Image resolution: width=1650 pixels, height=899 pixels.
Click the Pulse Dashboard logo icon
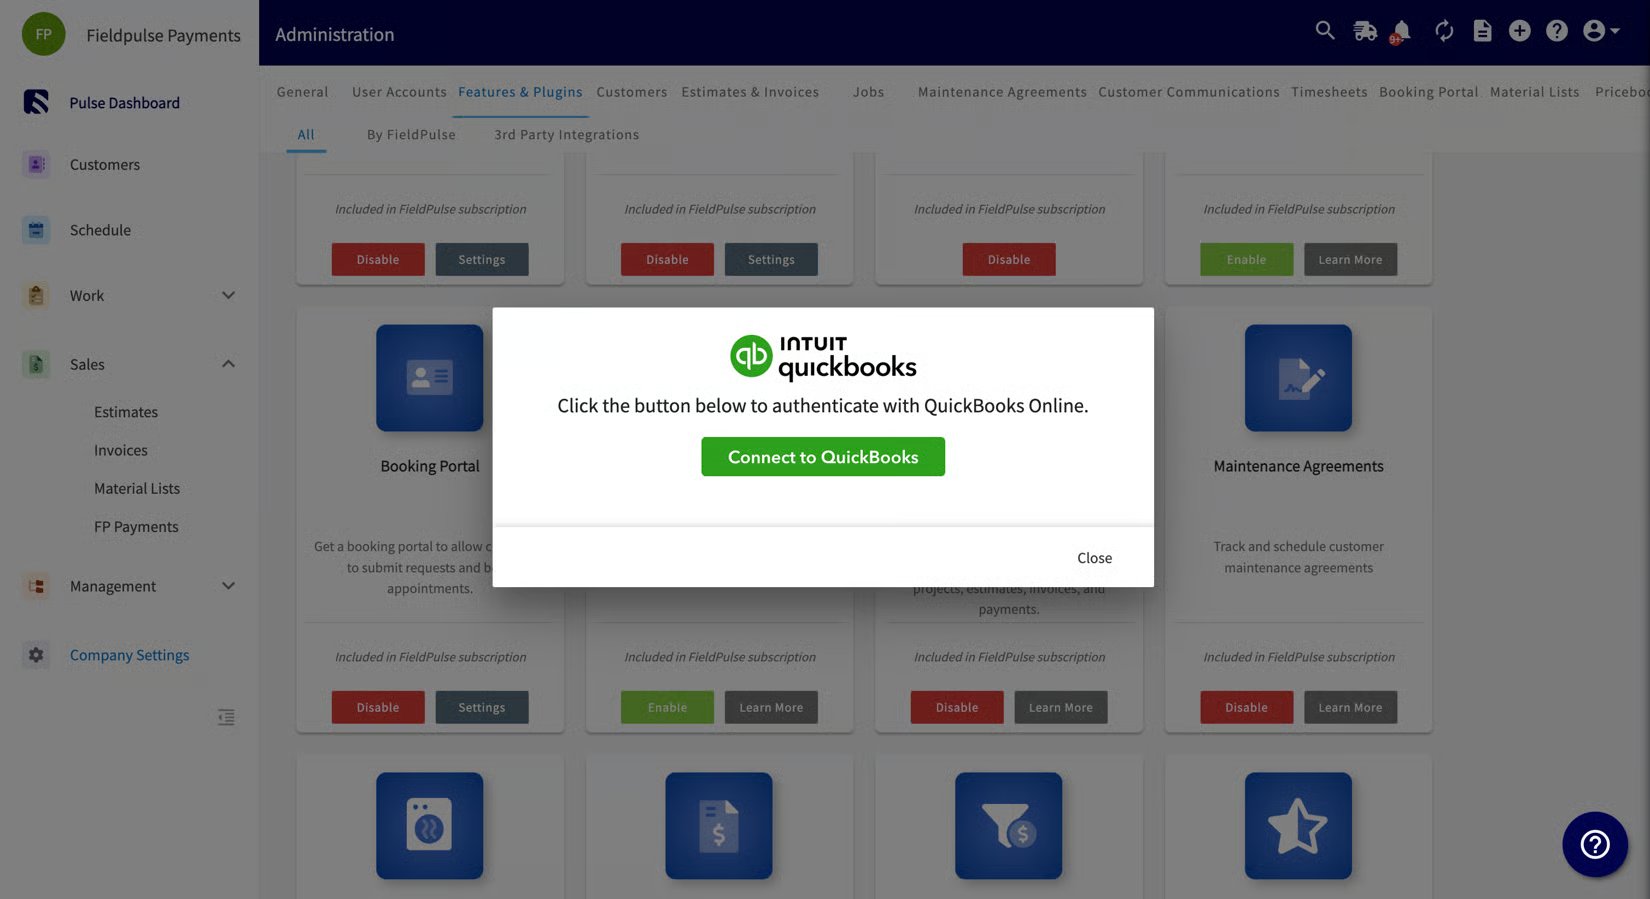[36, 102]
